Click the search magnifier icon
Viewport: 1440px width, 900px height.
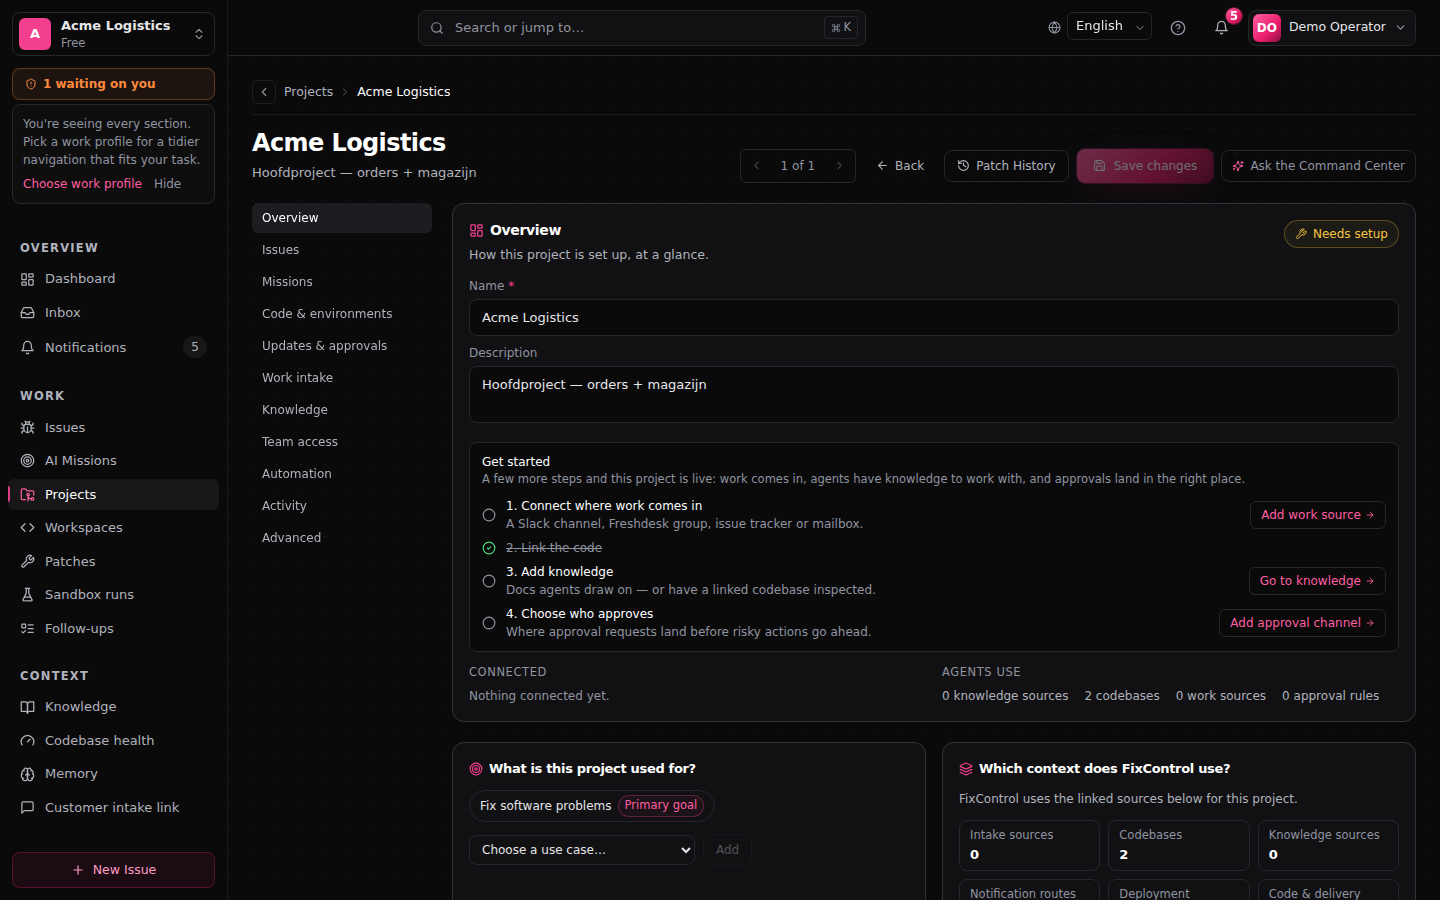click(x=437, y=28)
